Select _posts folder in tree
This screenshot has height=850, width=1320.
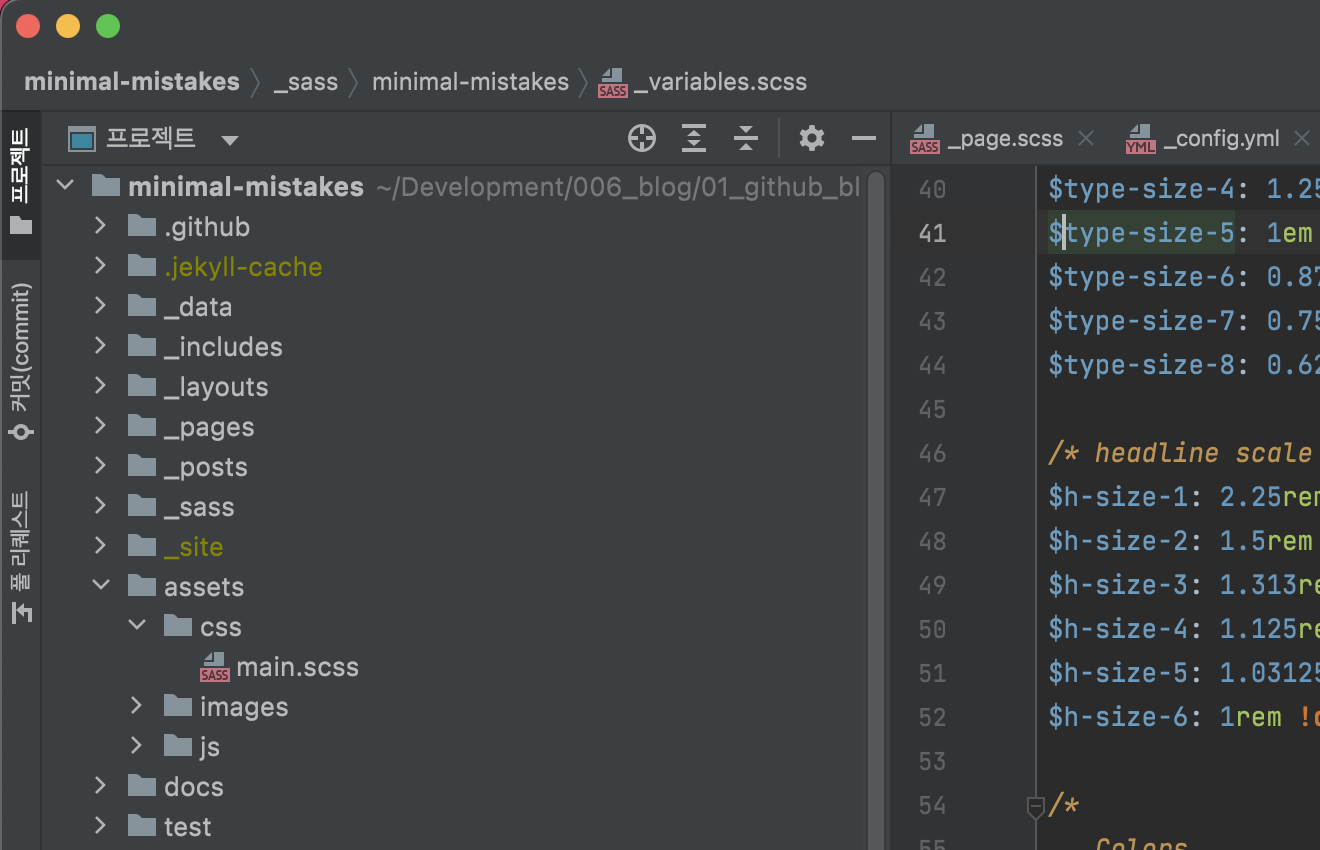(x=205, y=467)
